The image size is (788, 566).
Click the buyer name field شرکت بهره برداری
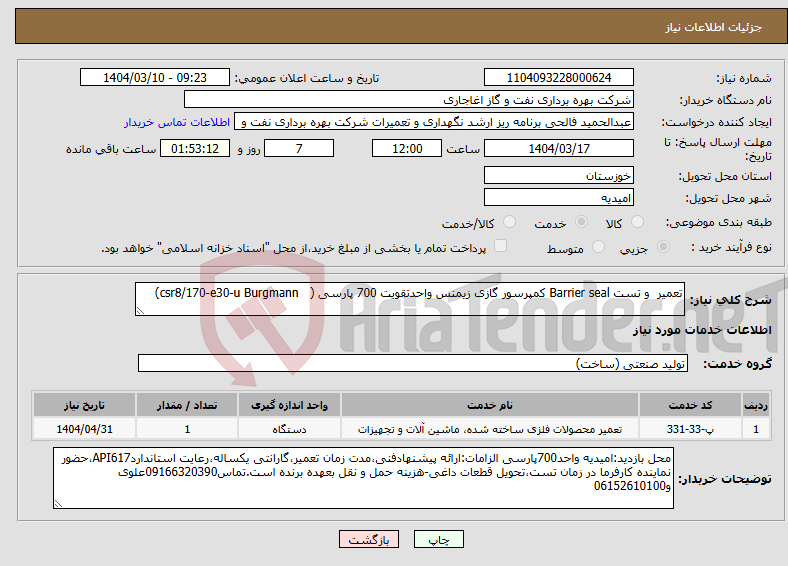tap(409, 100)
